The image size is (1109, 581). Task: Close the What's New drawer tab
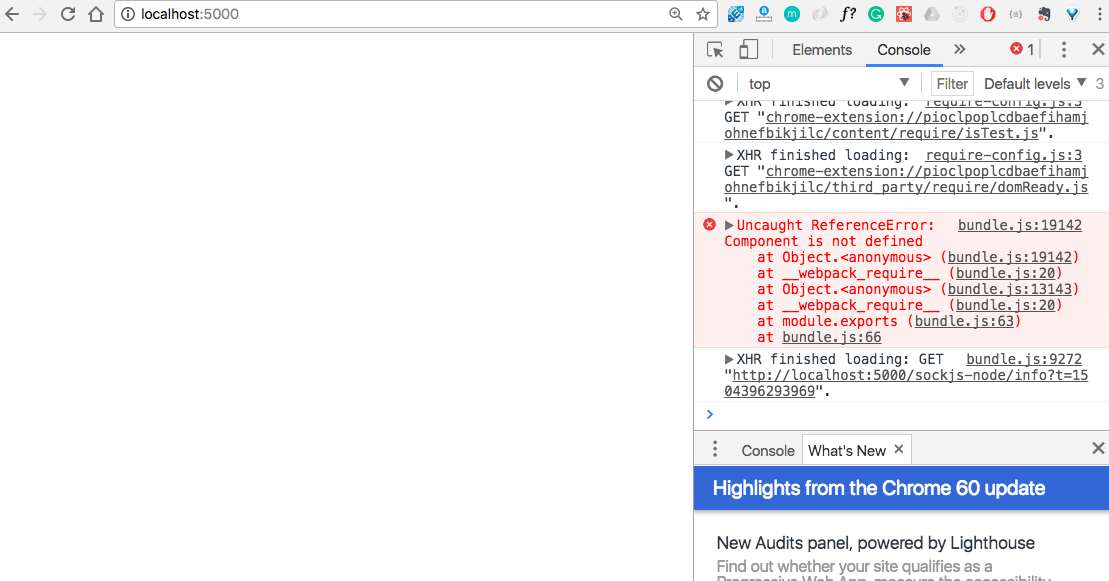click(x=899, y=450)
